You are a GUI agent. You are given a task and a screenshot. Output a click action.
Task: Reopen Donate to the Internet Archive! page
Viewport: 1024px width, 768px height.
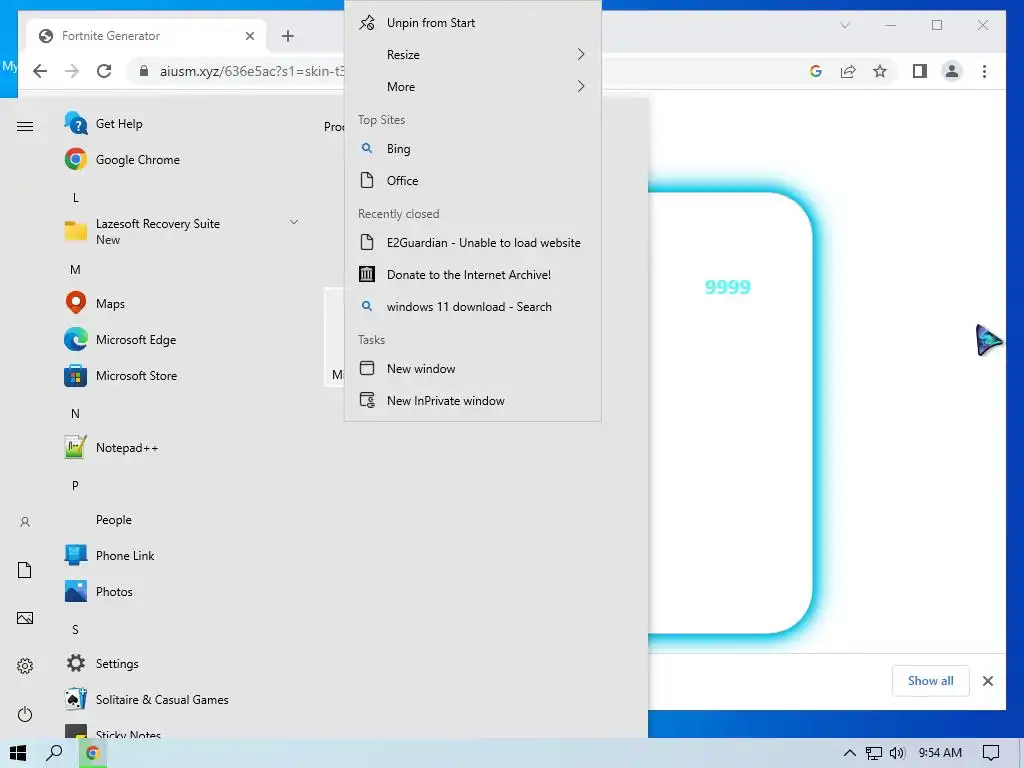[472, 275]
